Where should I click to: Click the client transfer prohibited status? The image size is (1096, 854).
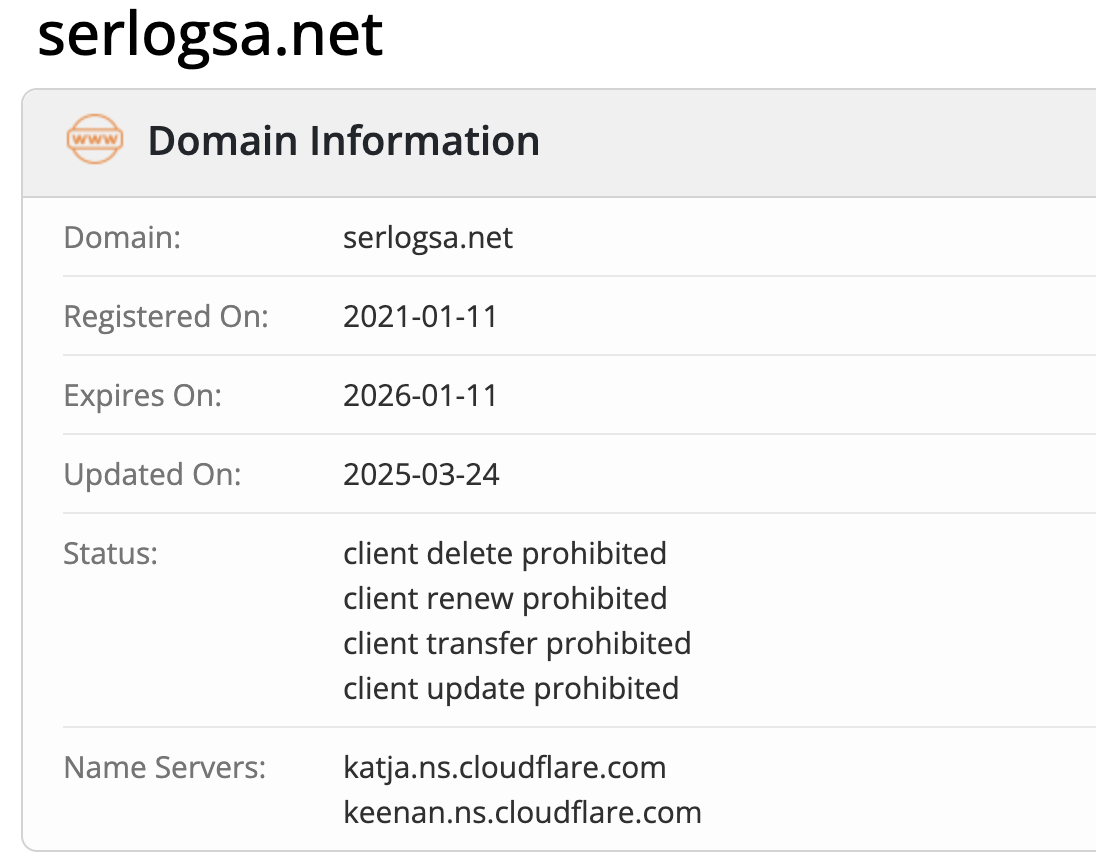tap(517, 644)
